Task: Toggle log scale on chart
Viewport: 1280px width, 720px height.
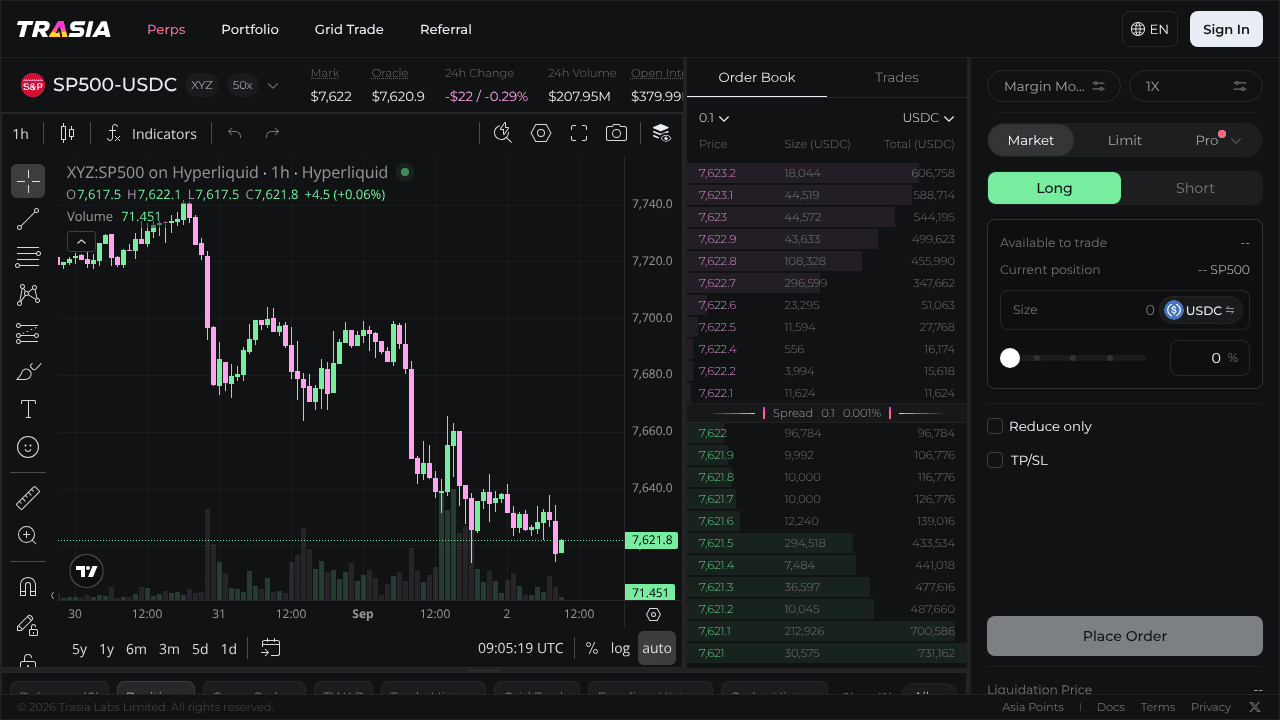Action: click(620, 648)
